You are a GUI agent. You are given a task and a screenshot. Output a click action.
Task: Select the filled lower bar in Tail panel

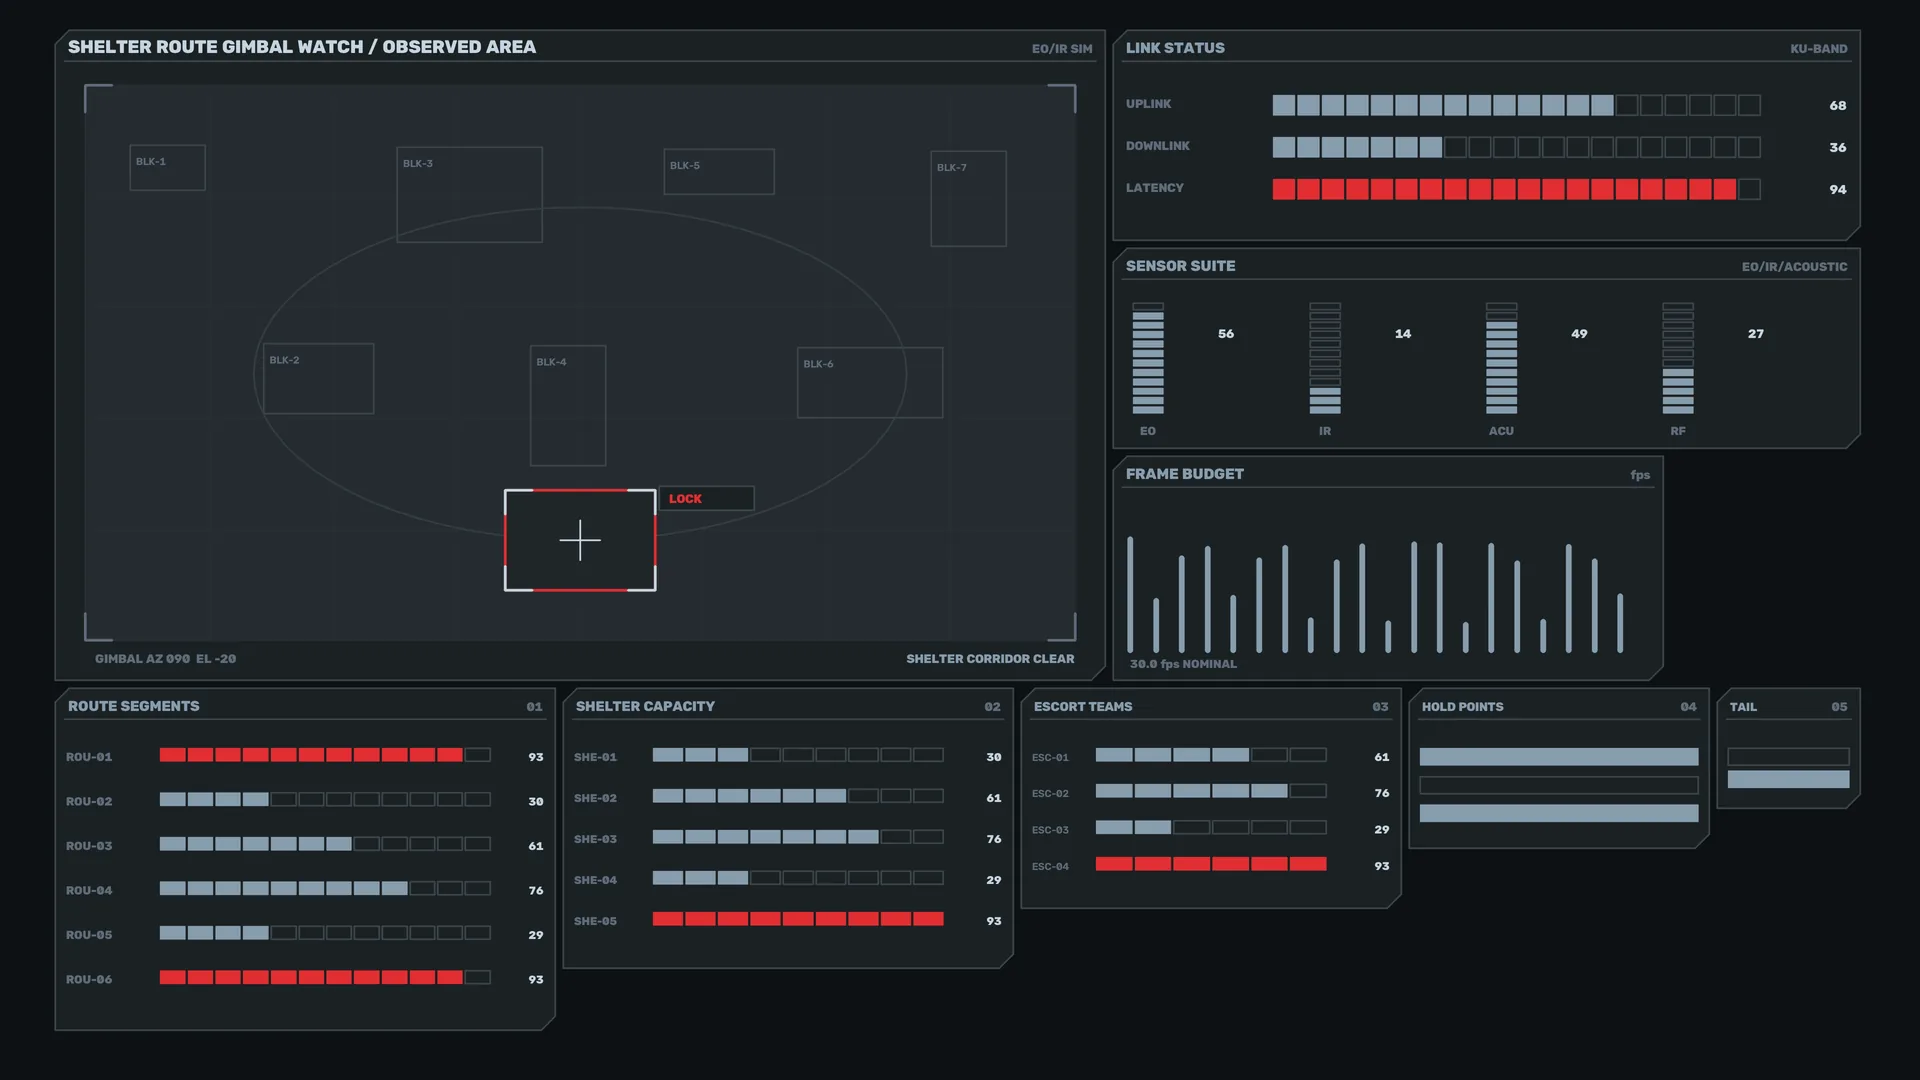click(1788, 779)
